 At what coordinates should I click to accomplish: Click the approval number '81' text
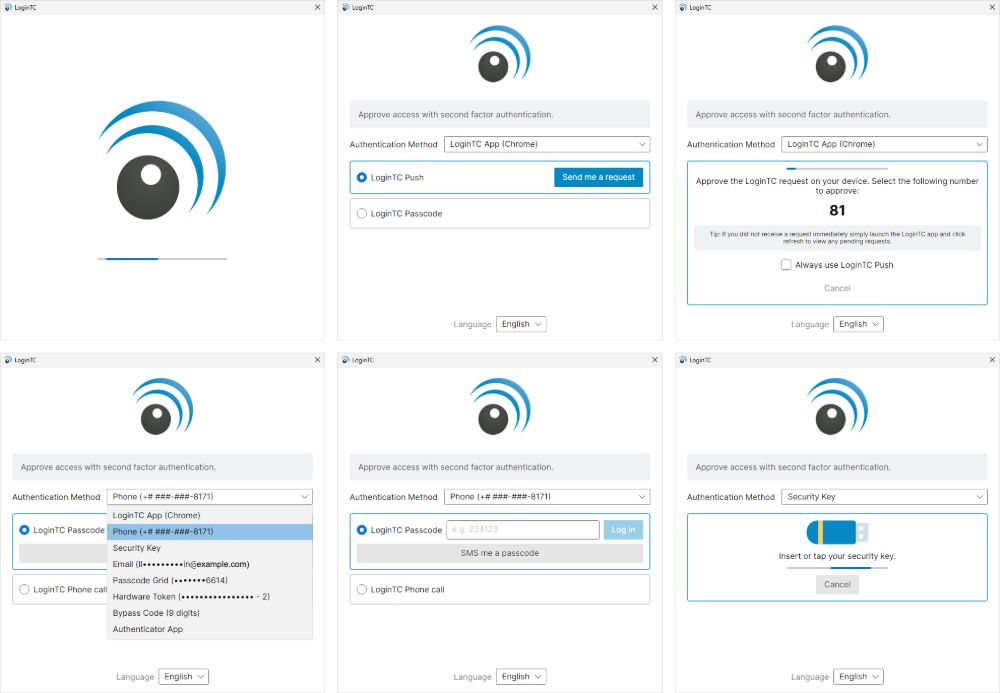click(837, 210)
